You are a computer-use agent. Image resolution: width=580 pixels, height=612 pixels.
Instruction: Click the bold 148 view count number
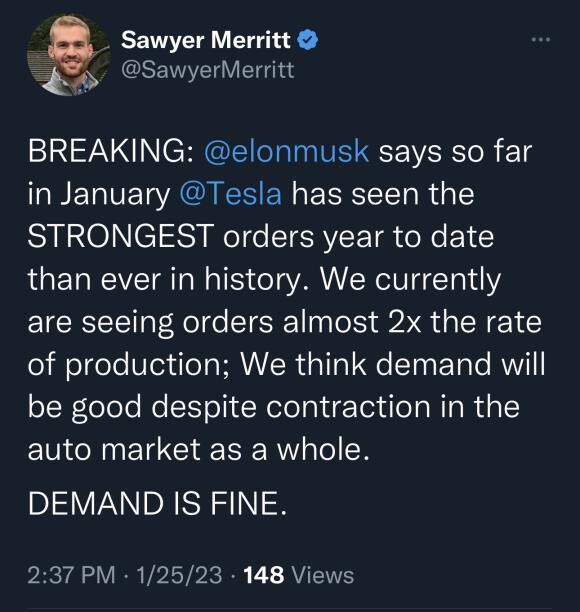coord(264,575)
